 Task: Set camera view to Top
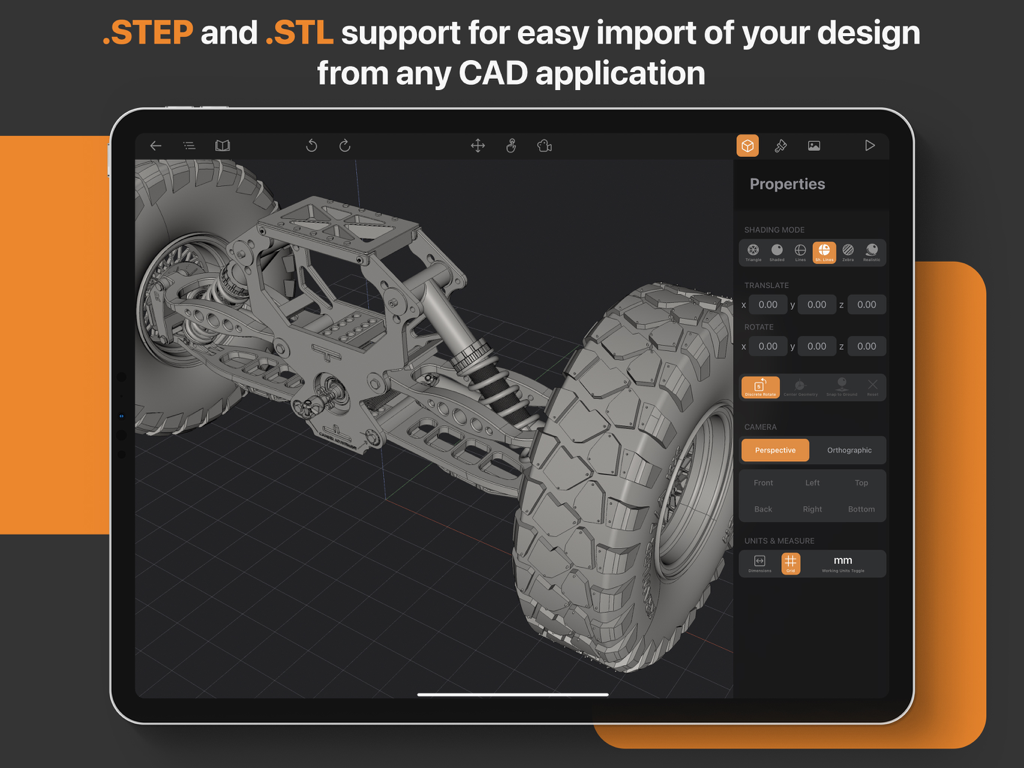pyautogui.click(x=861, y=483)
